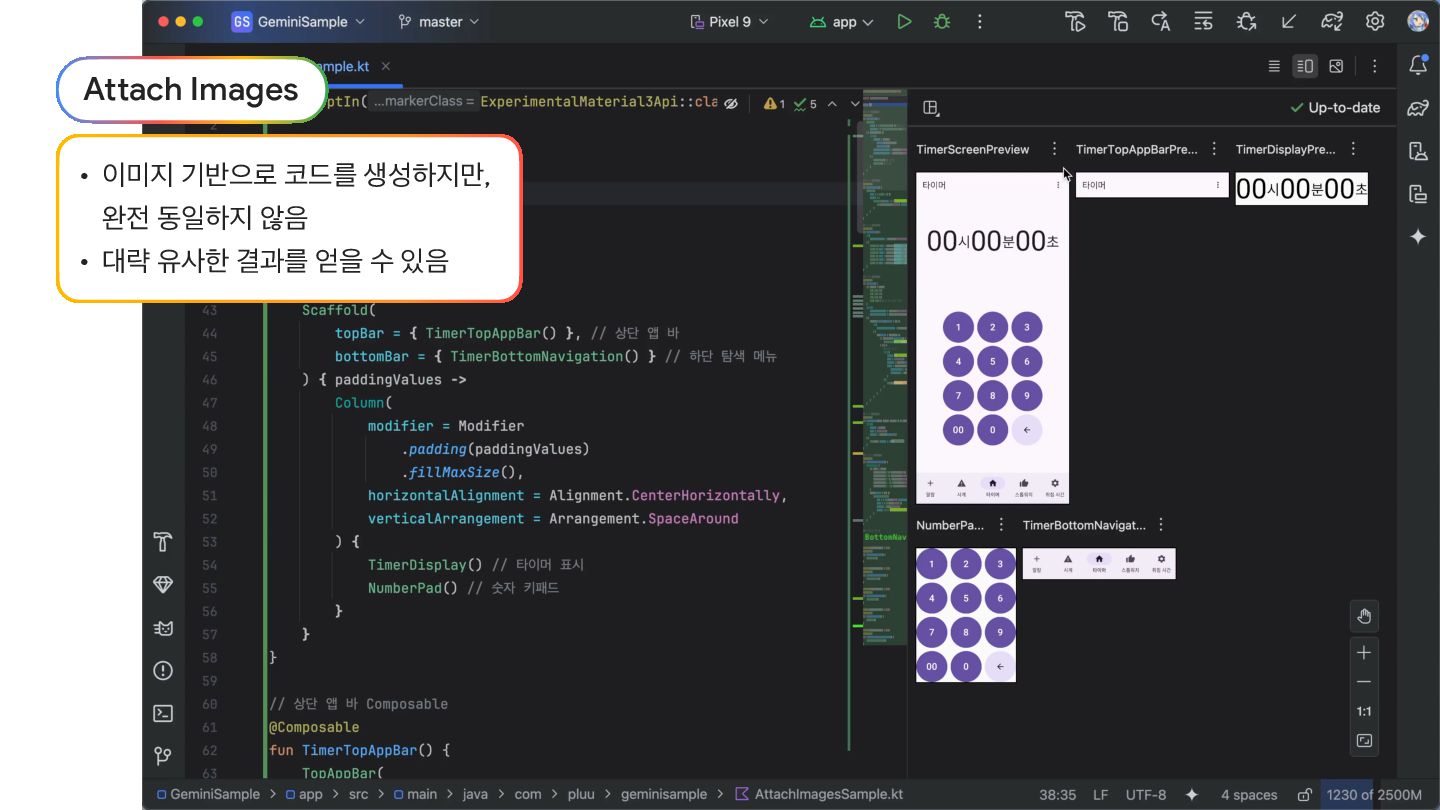This screenshot has width=1440, height=810.
Task: Toggle the read-only lock in status bar
Action: tap(1304, 795)
